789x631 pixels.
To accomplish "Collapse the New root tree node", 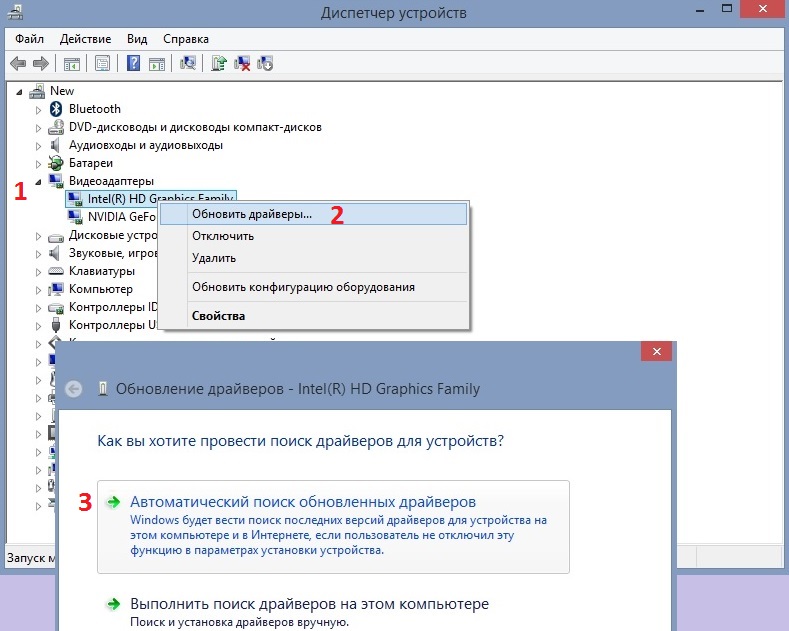I will (x=19, y=92).
